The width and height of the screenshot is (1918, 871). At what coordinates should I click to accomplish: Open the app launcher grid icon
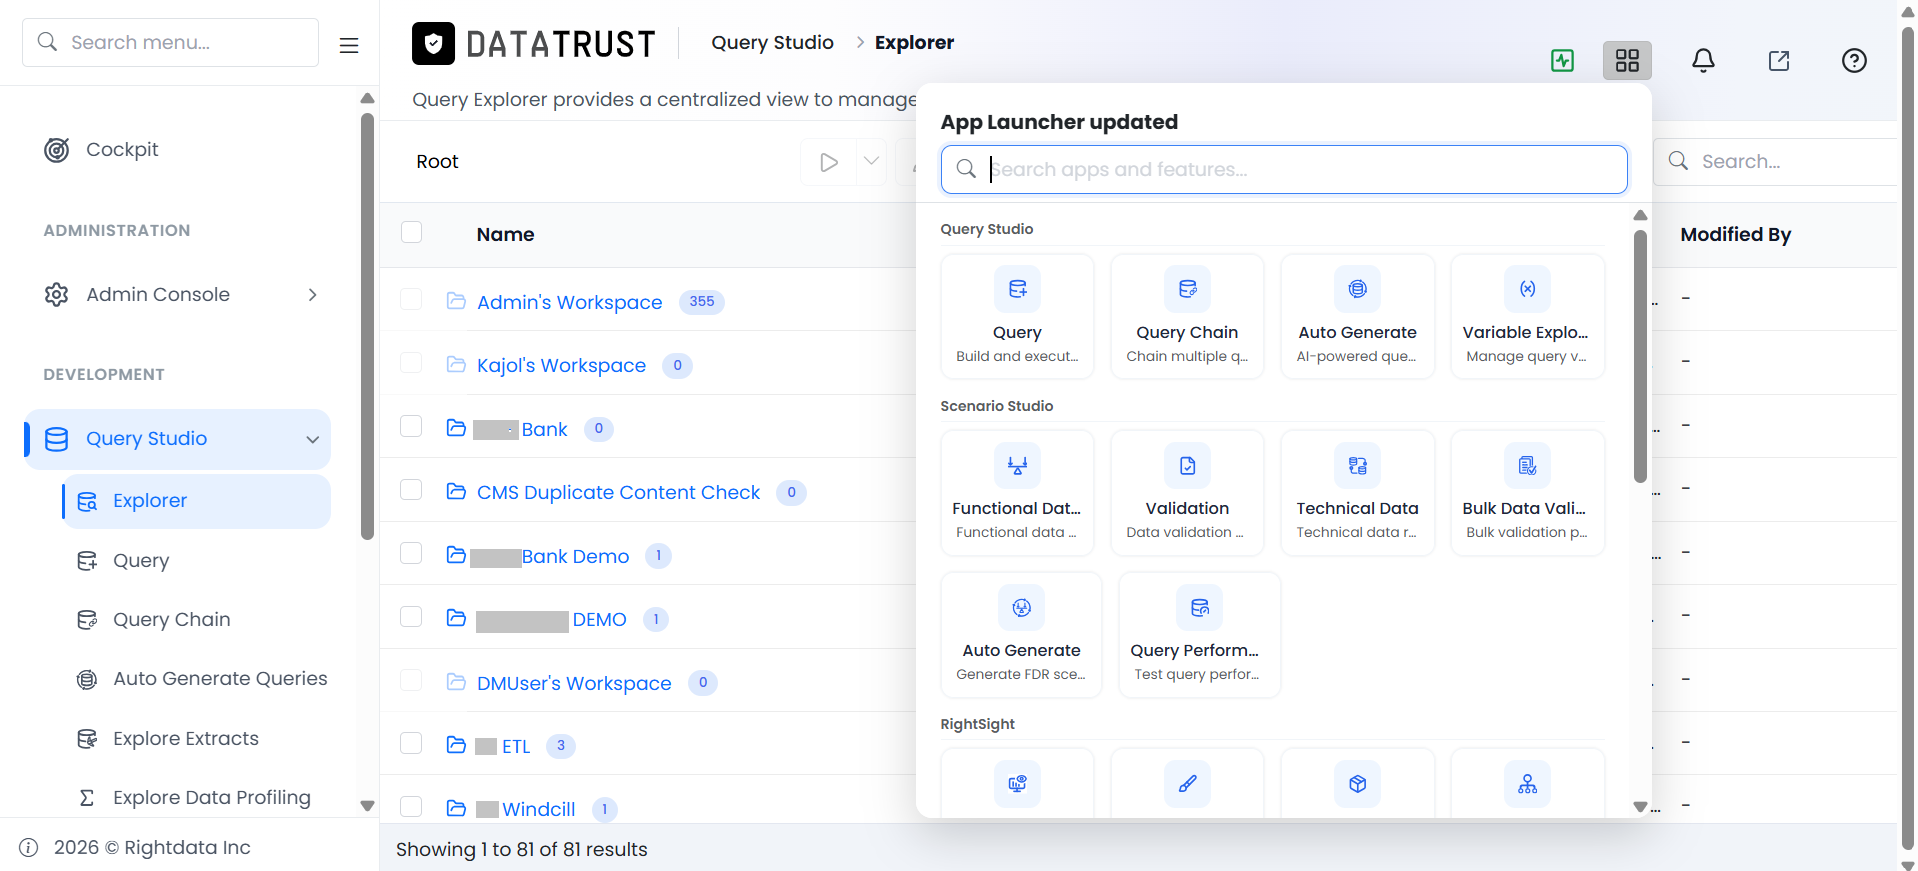tap(1627, 61)
